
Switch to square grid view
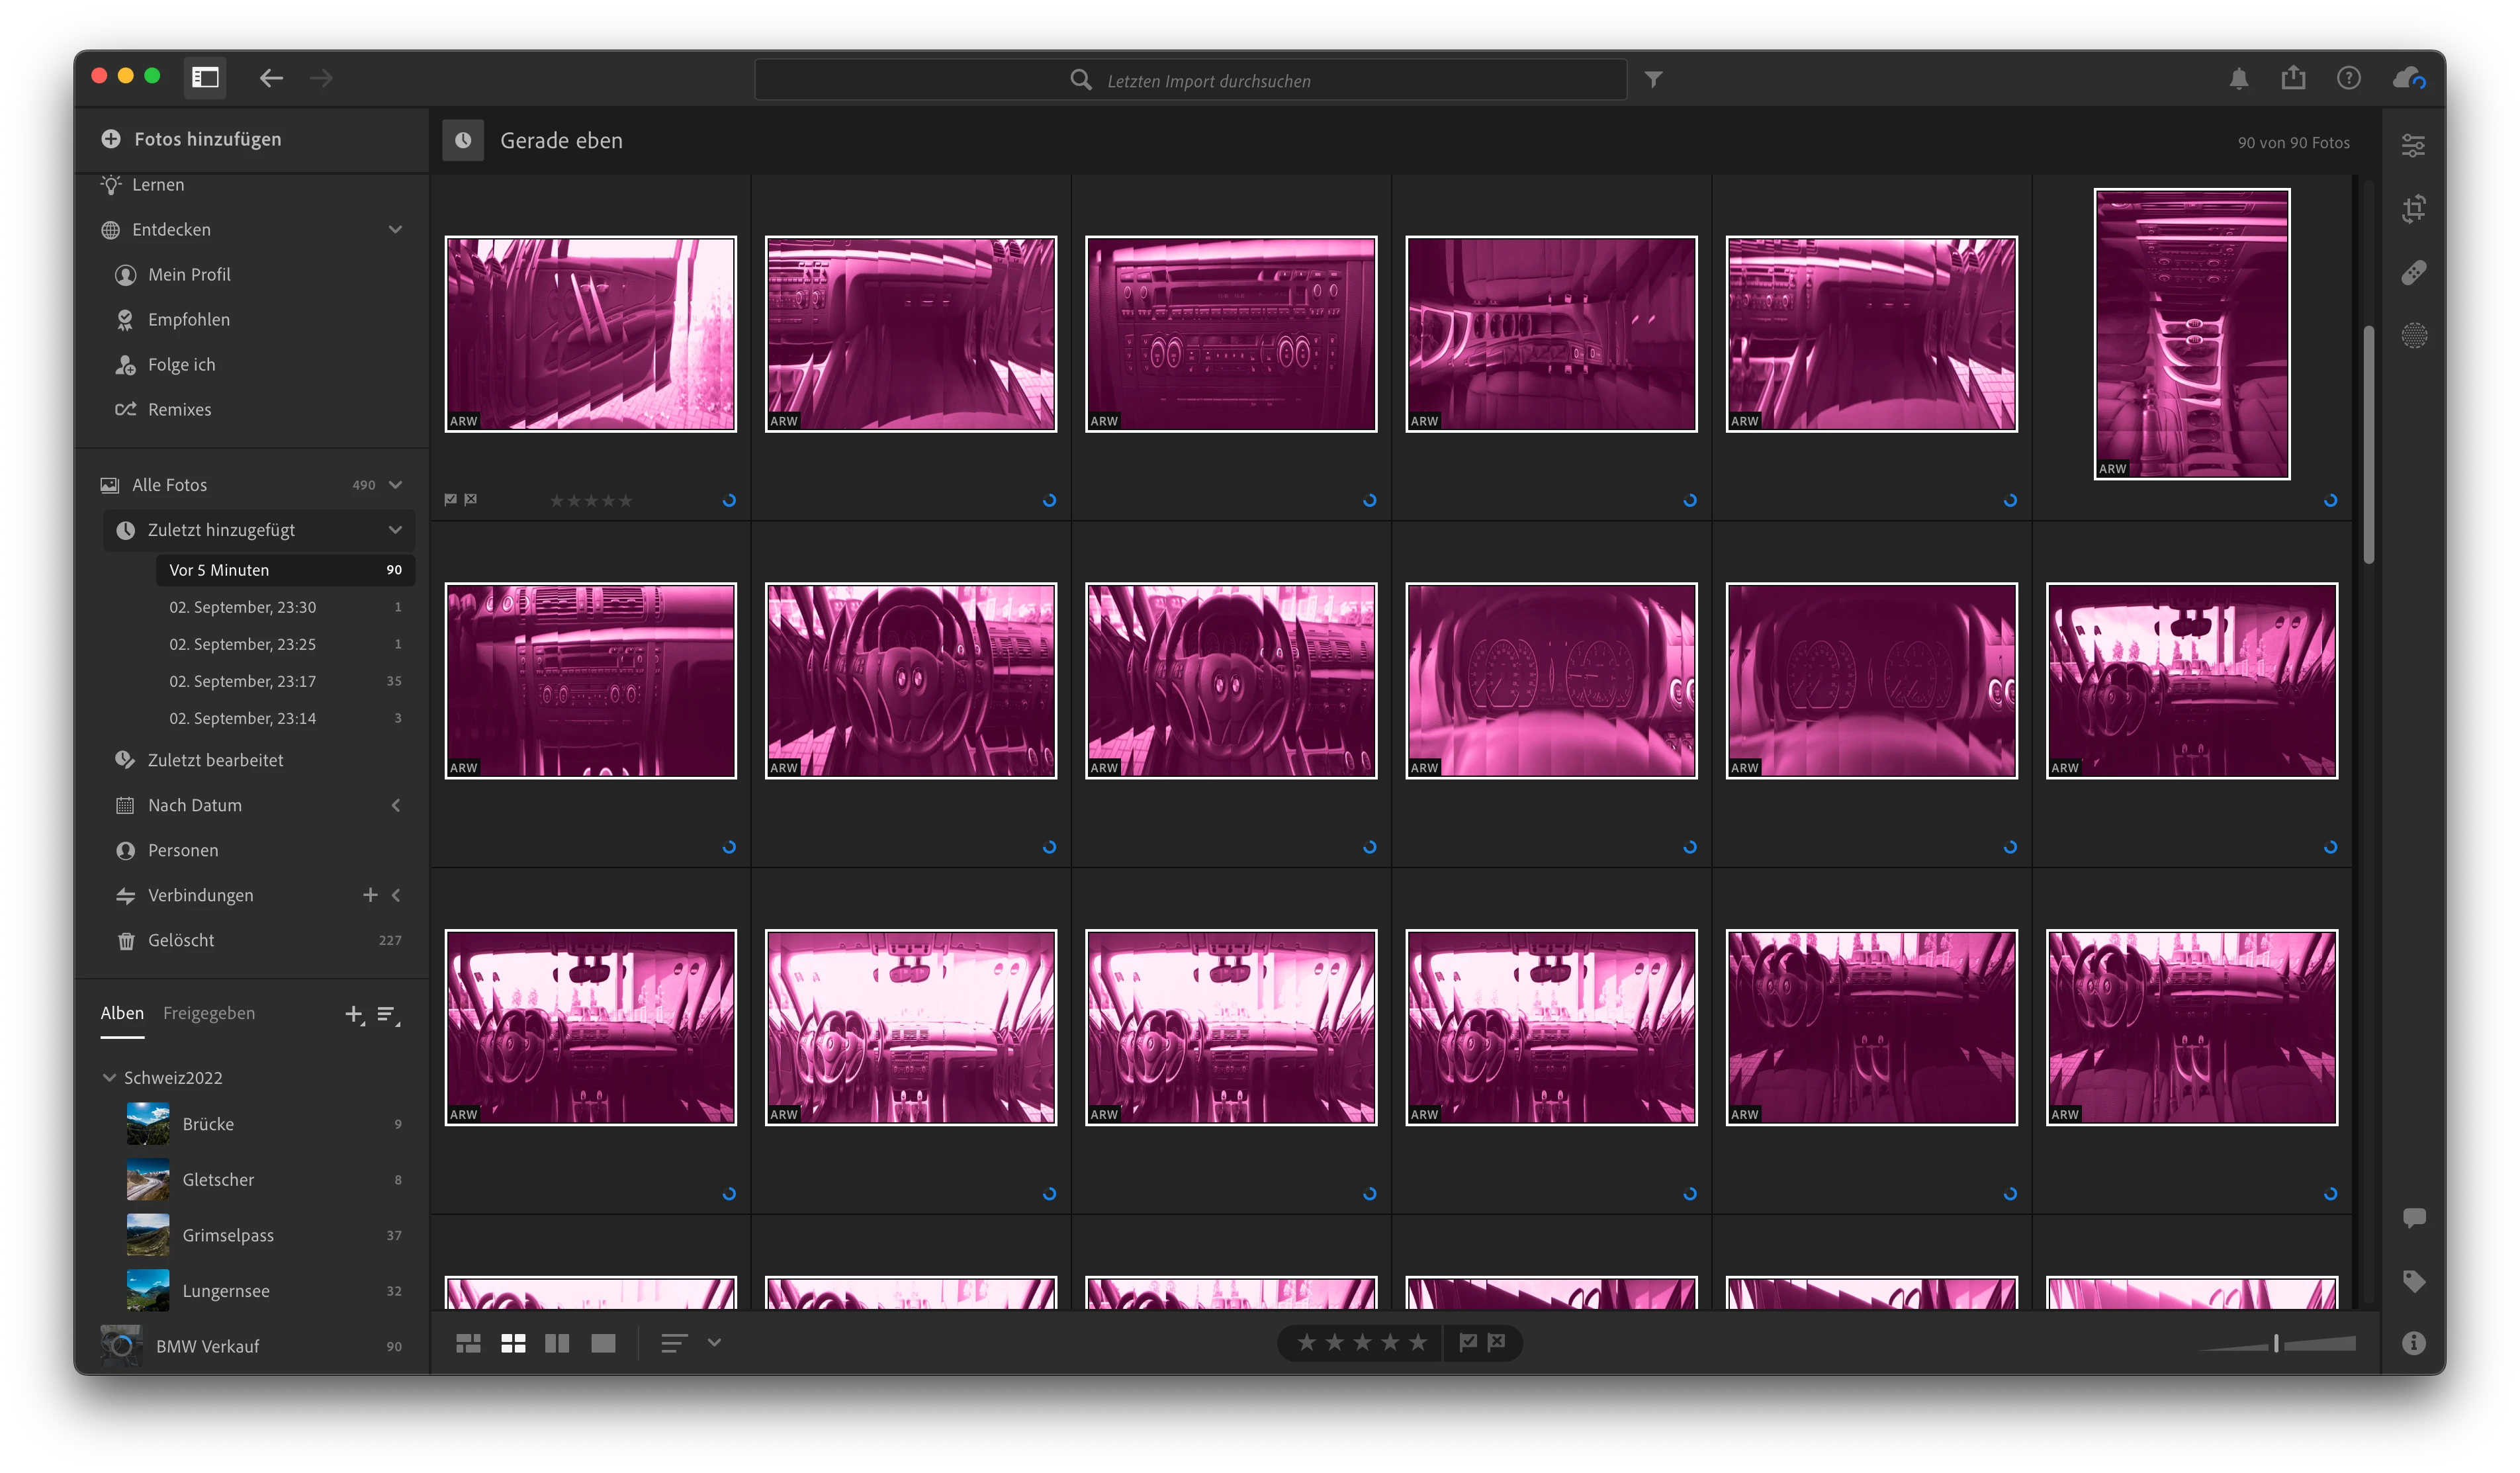click(513, 1343)
